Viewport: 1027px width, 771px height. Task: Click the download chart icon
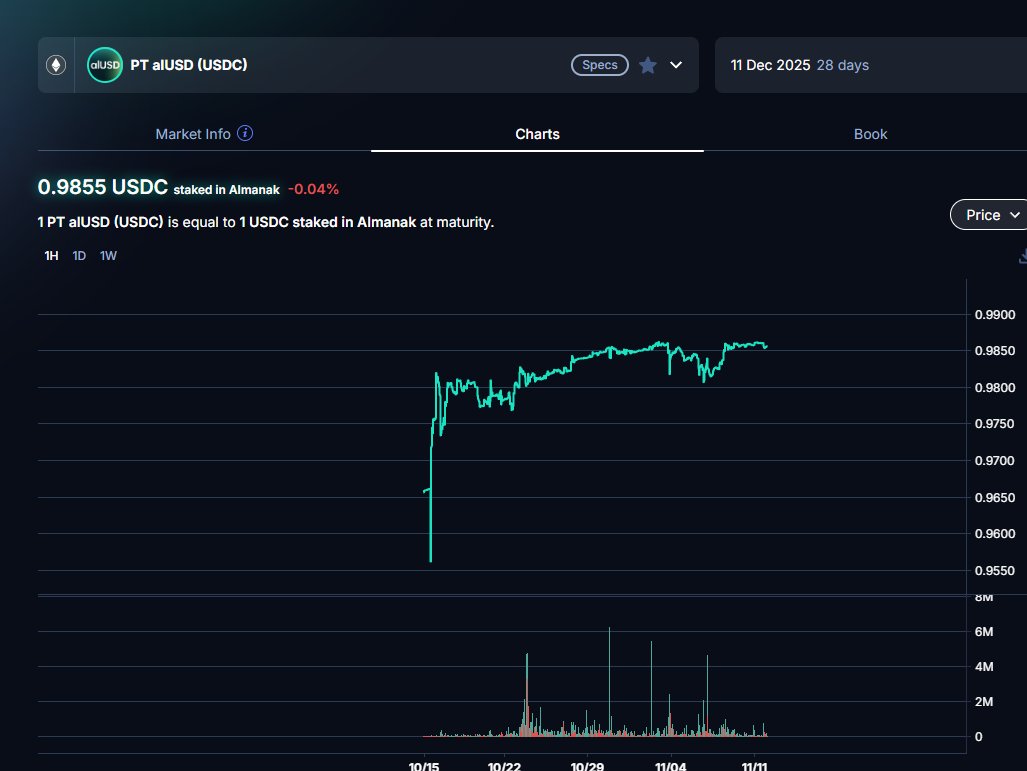(x=1022, y=256)
